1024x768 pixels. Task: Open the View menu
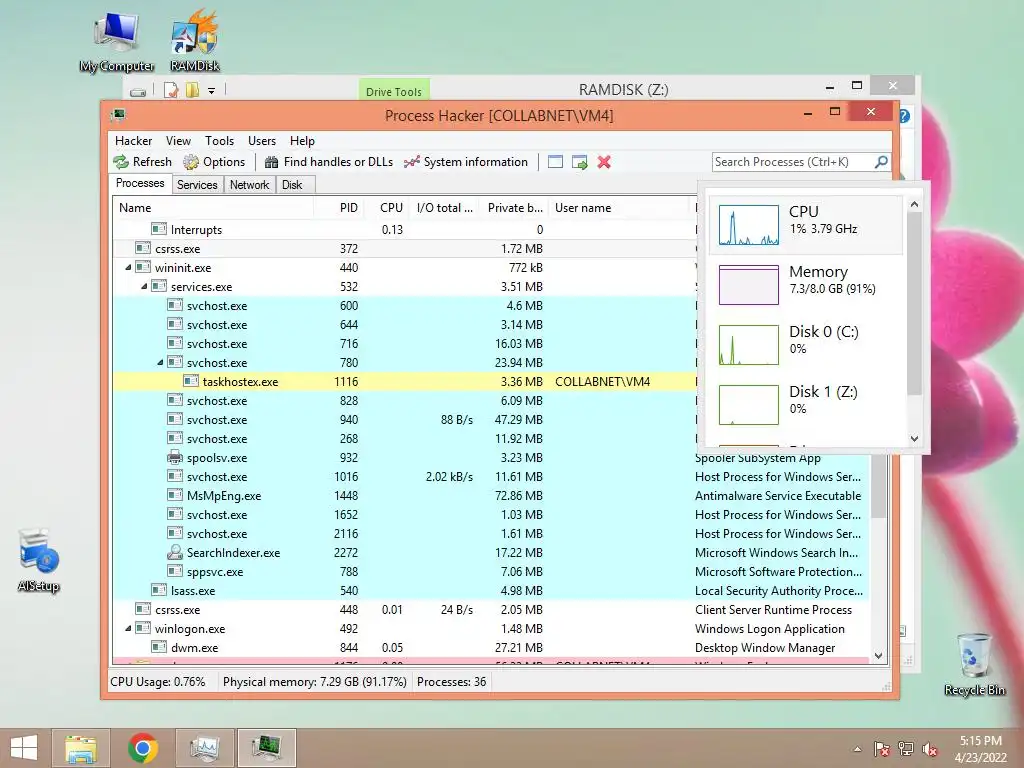pos(178,141)
